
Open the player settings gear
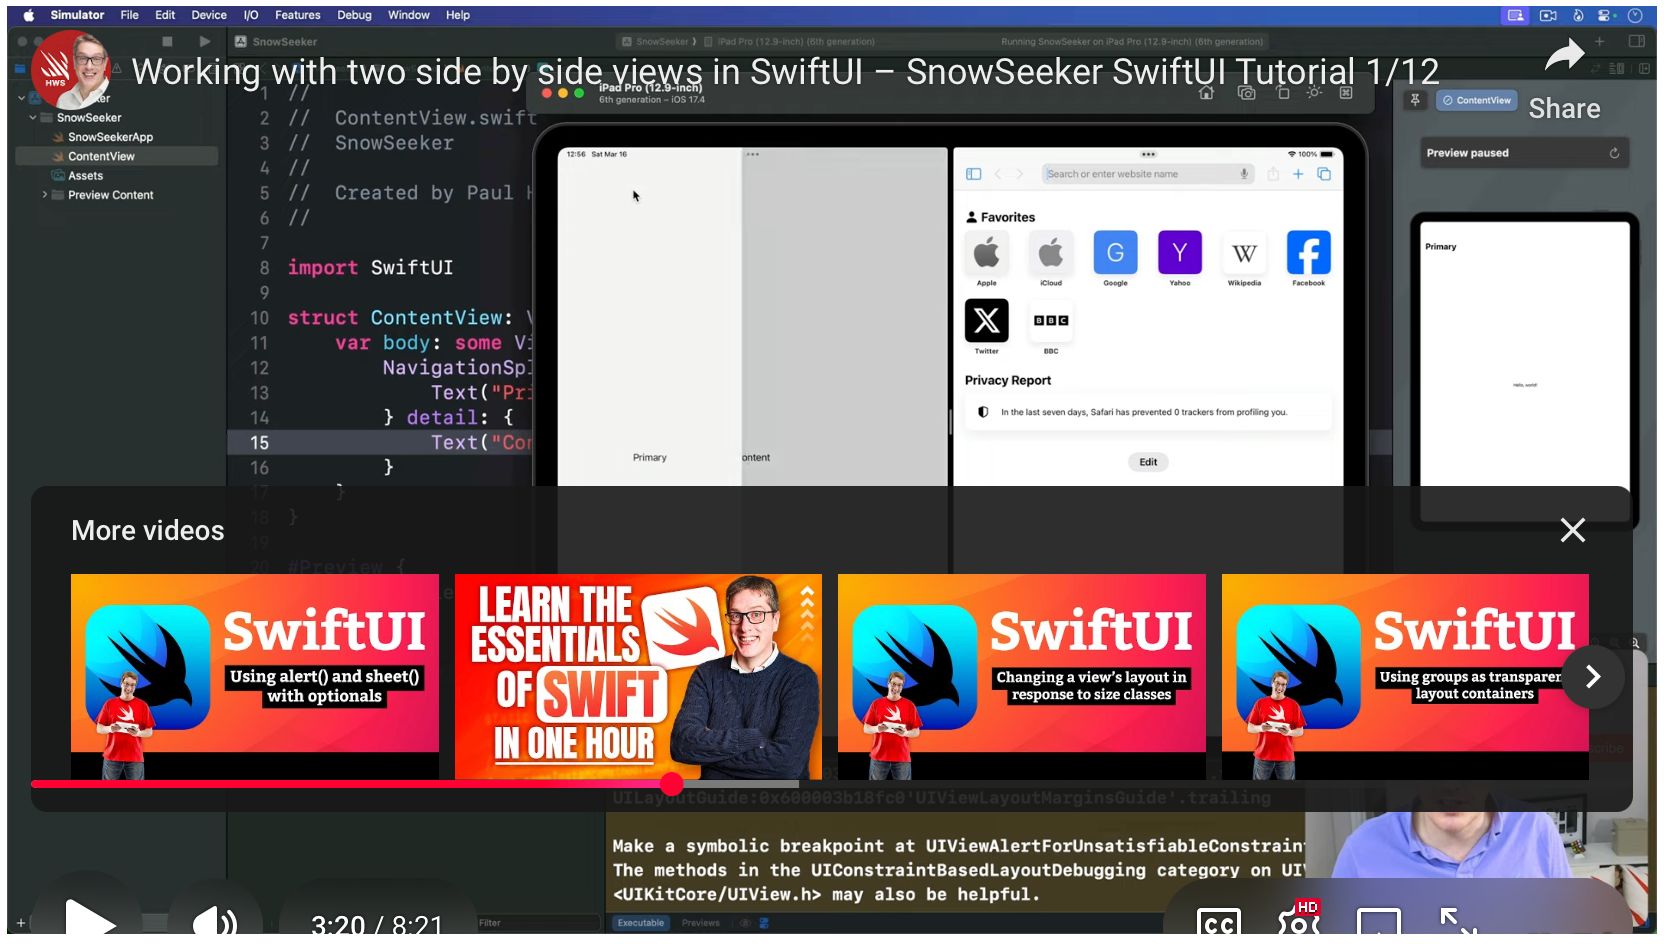coord(1298,922)
